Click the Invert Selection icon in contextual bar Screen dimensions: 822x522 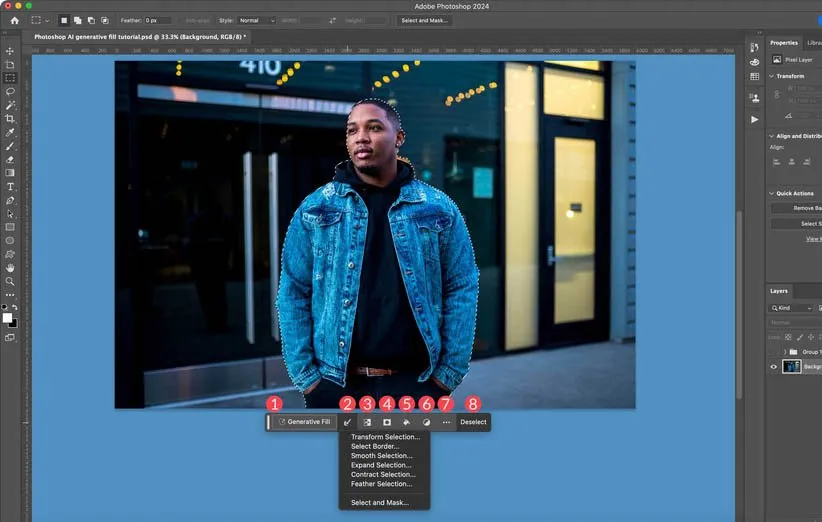click(x=367, y=422)
